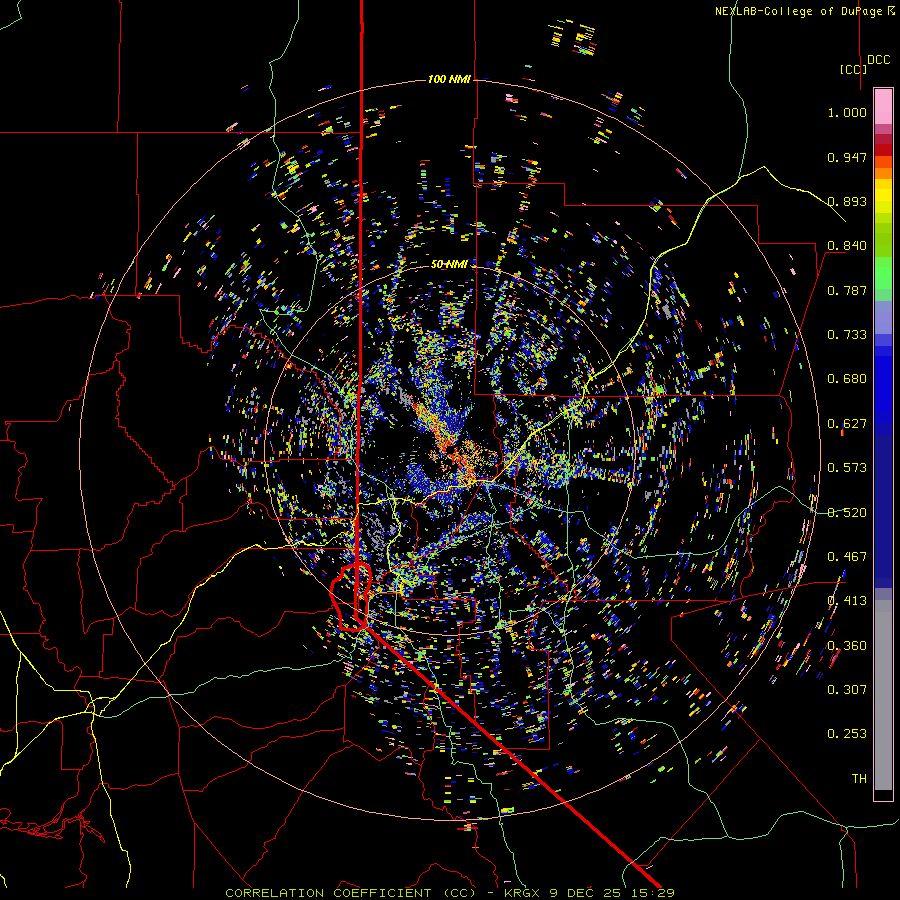Viewport: 900px width, 900px height.
Task: Select the 0.787 legend value
Action: click(x=847, y=290)
